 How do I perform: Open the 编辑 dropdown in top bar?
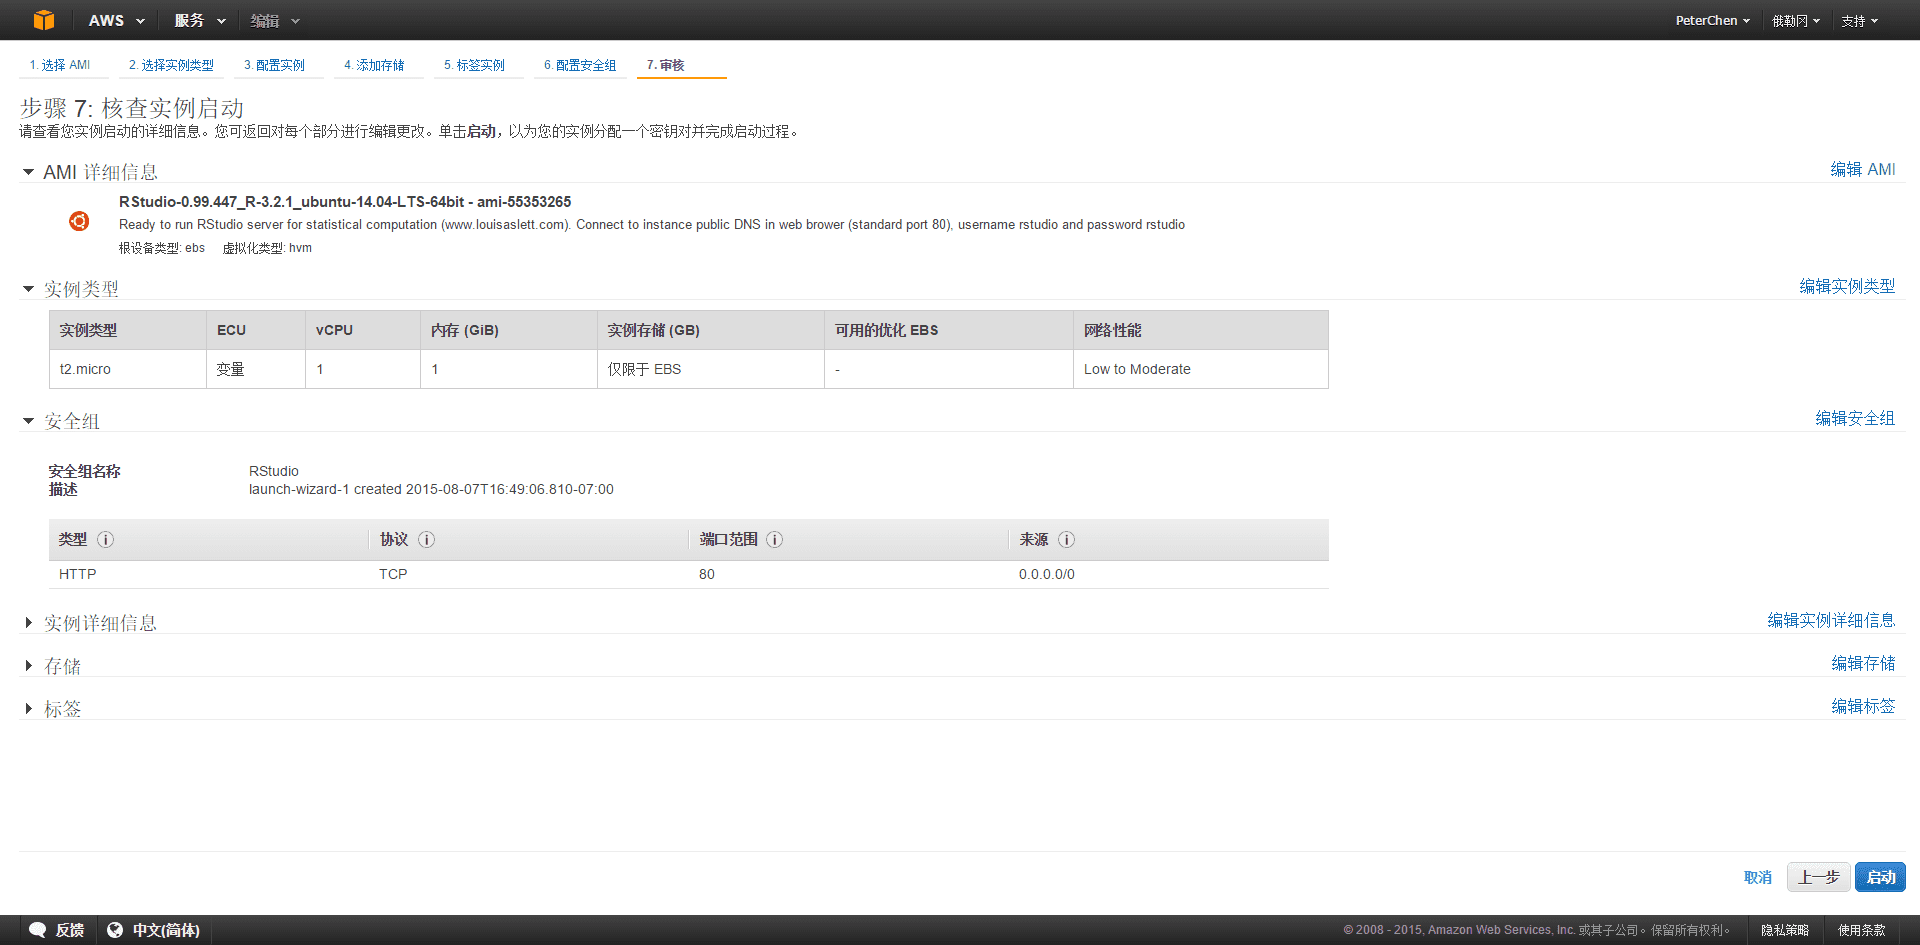275,20
